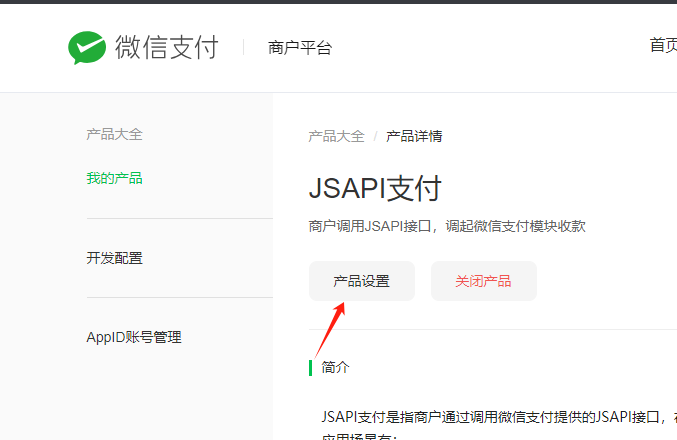The image size is (677, 440).
Task: Click the WeChat Pay green logo icon
Action: 87,47
